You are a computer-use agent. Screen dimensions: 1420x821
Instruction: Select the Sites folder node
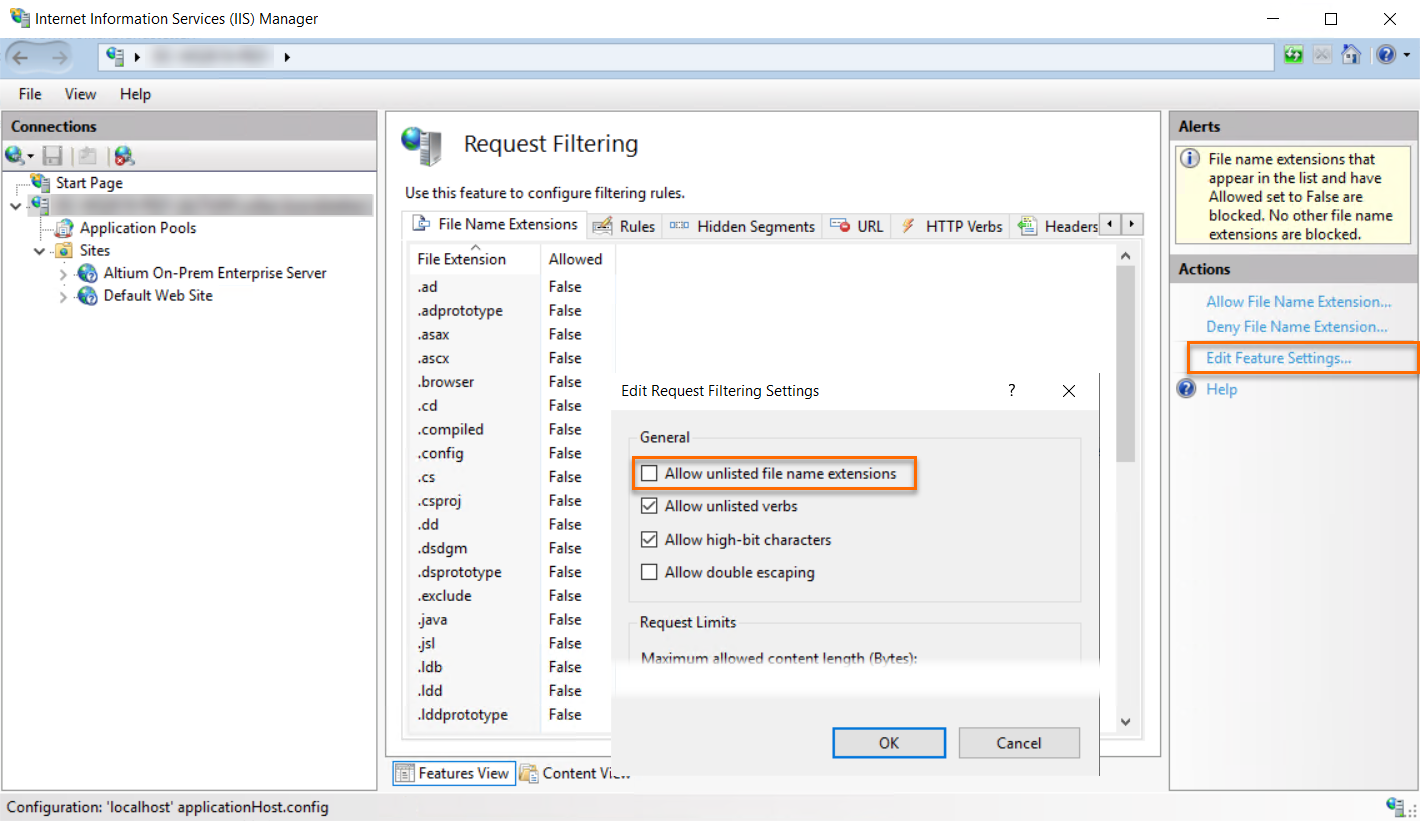tap(95, 250)
